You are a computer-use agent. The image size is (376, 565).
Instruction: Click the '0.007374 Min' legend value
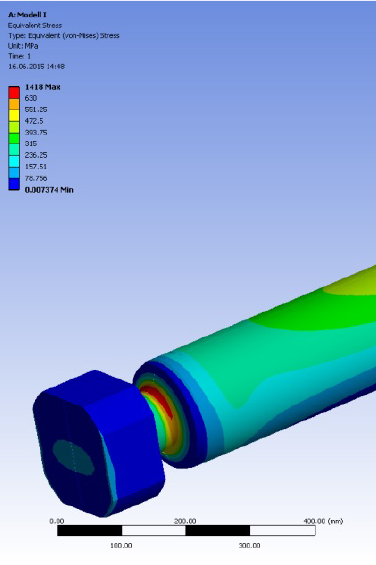coord(49,190)
